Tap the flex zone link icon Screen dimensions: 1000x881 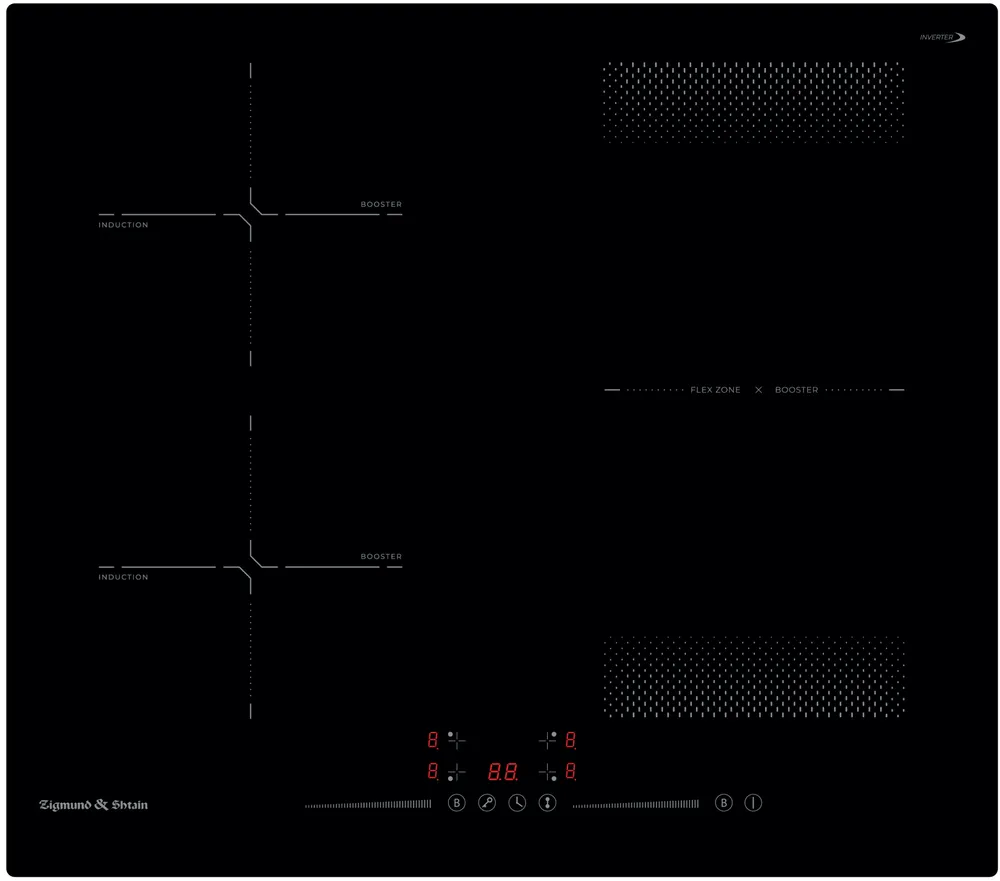(x=547, y=803)
